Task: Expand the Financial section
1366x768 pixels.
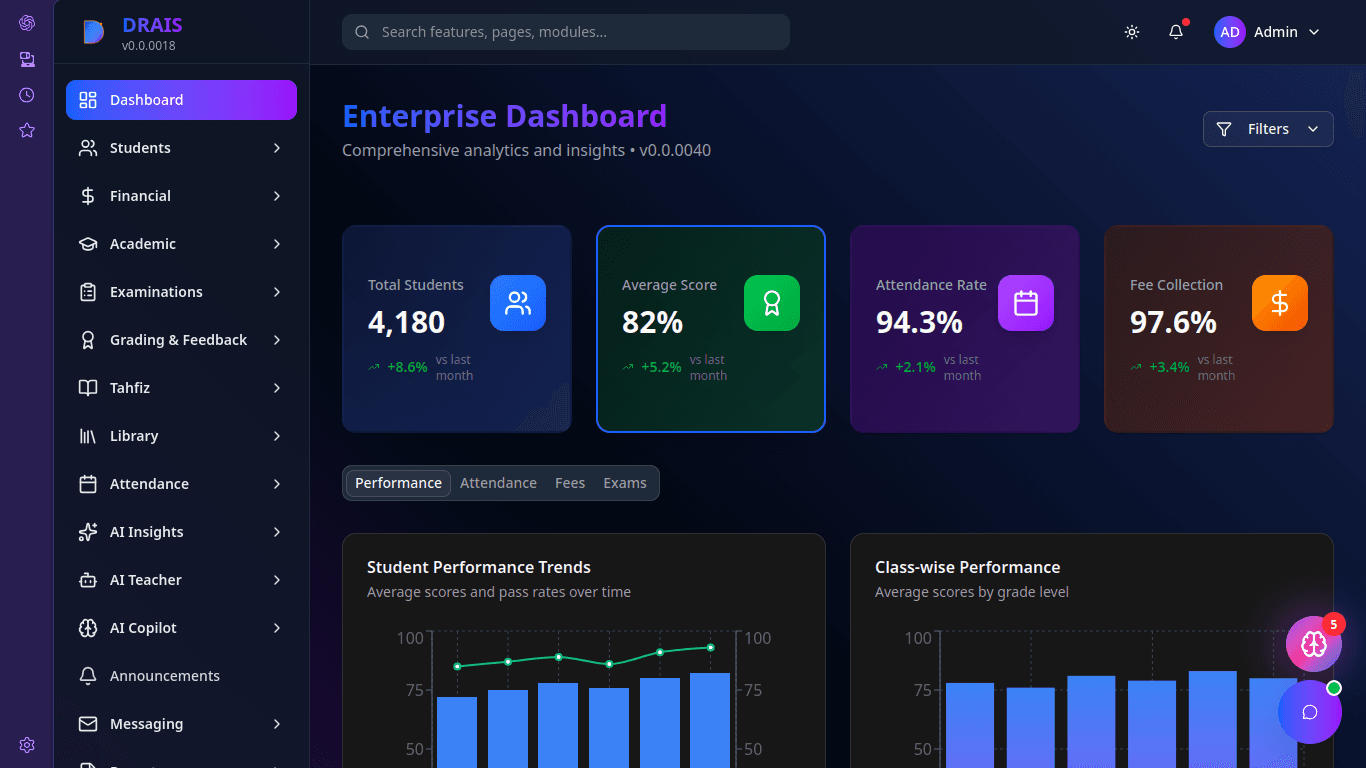Action: pyautogui.click(x=140, y=195)
